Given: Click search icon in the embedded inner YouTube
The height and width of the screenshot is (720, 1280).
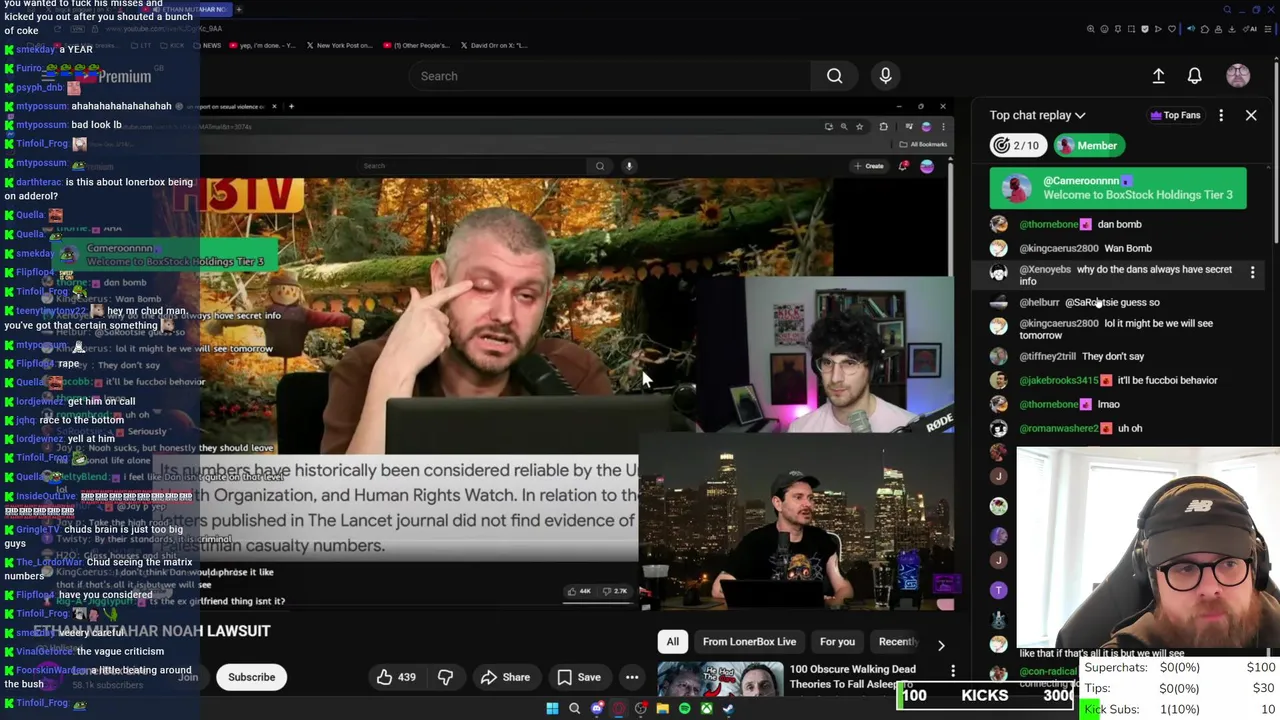Looking at the screenshot, I should (600, 166).
